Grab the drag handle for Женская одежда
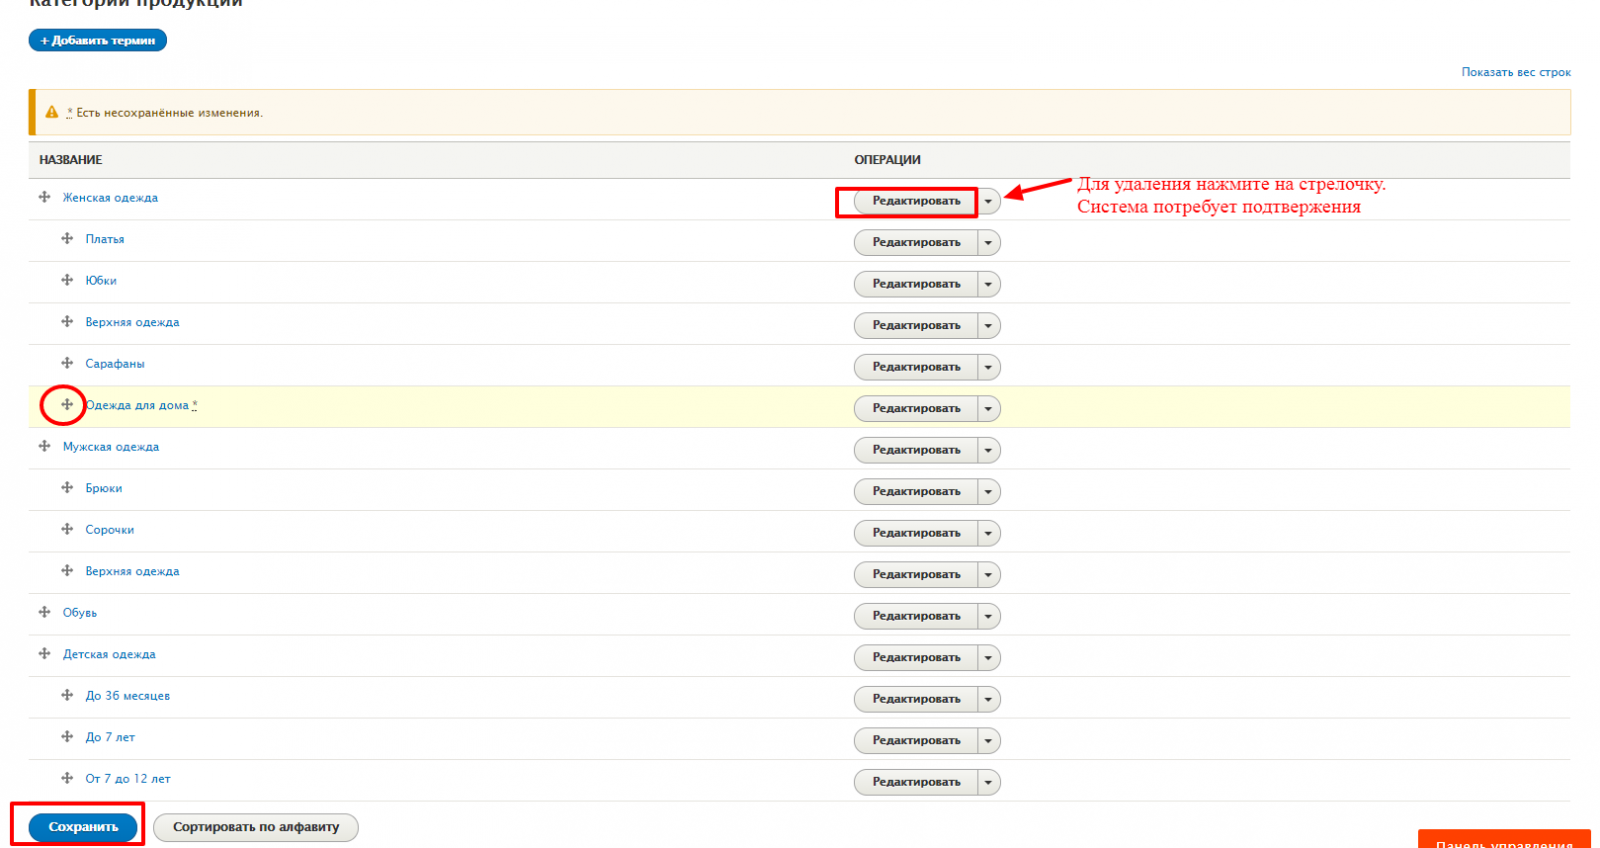The image size is (1600, 848). point(44,197)
